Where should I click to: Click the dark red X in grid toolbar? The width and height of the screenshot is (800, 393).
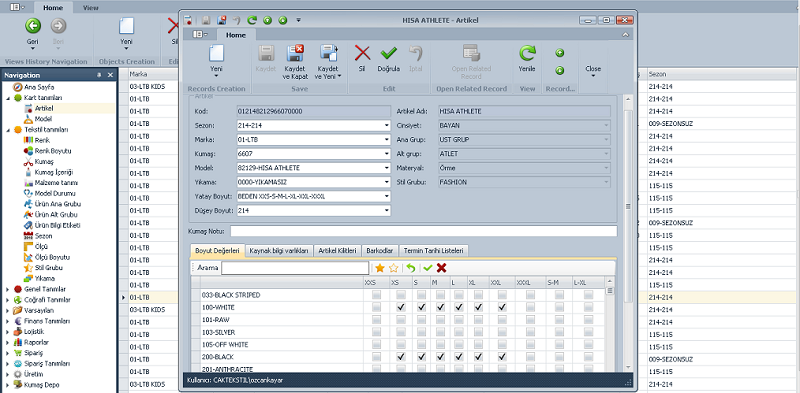(442, 268)
